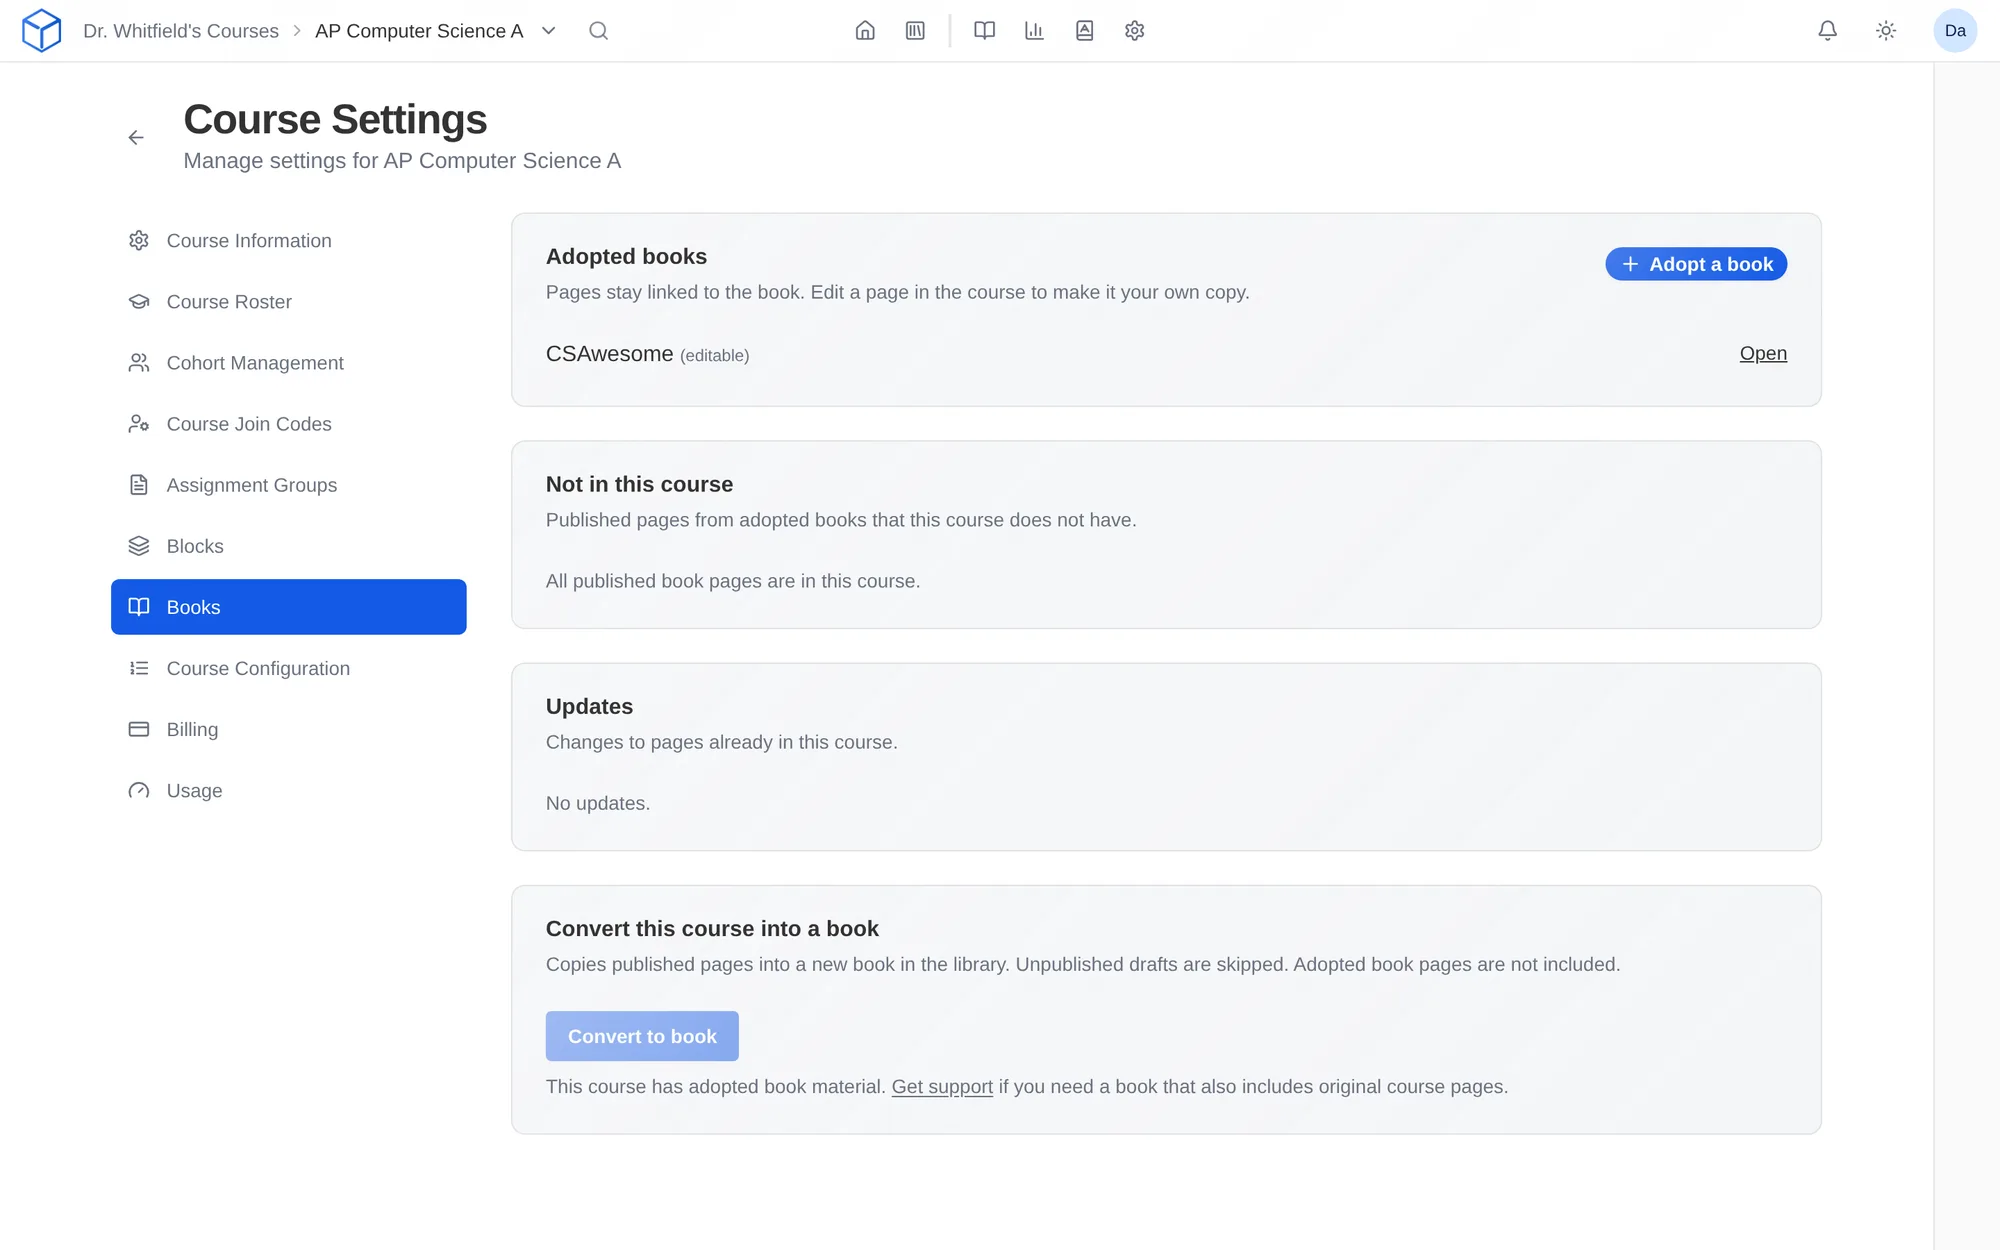
Task: Open the book icon in top nav
Action: pyautogui.click(x=984, y=31)
